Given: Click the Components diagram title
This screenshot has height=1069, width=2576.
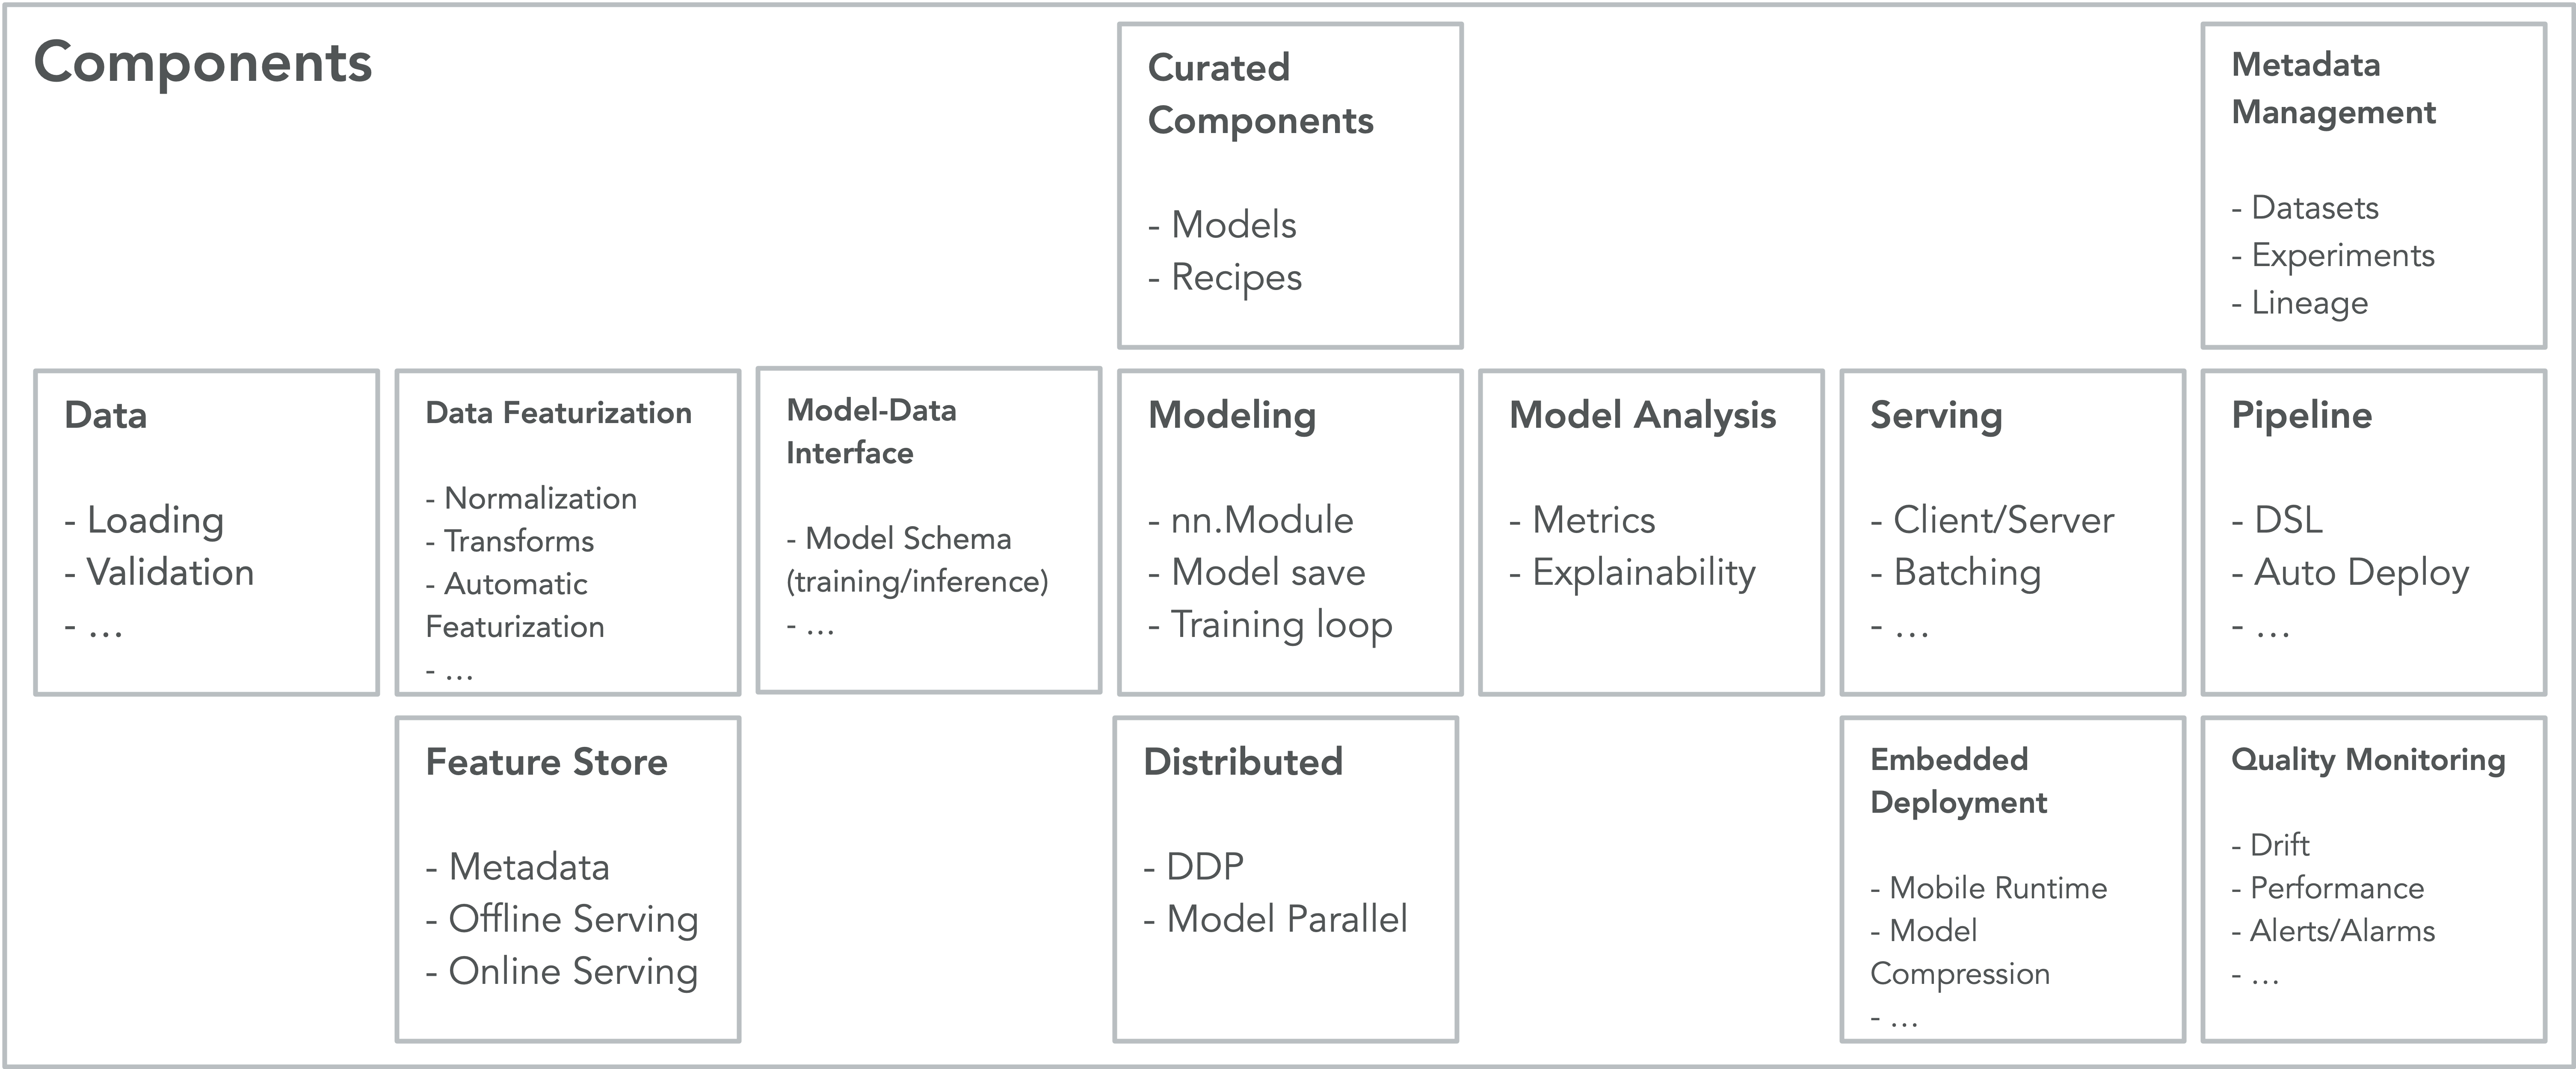Looking at the screenshot, I should [203, 63].
